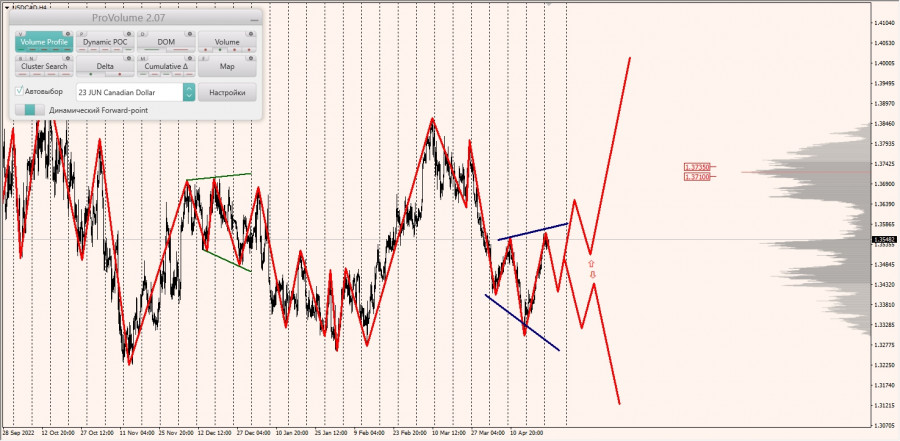The image size is (900, 441).
Task: Toggle the Cluster Search indicator
Action: [44, 66]
